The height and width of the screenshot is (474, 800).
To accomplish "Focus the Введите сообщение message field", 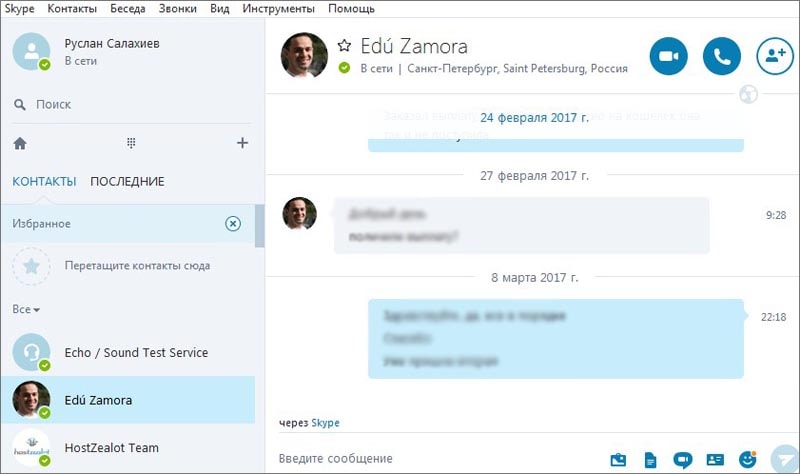I will coord(439,459).
